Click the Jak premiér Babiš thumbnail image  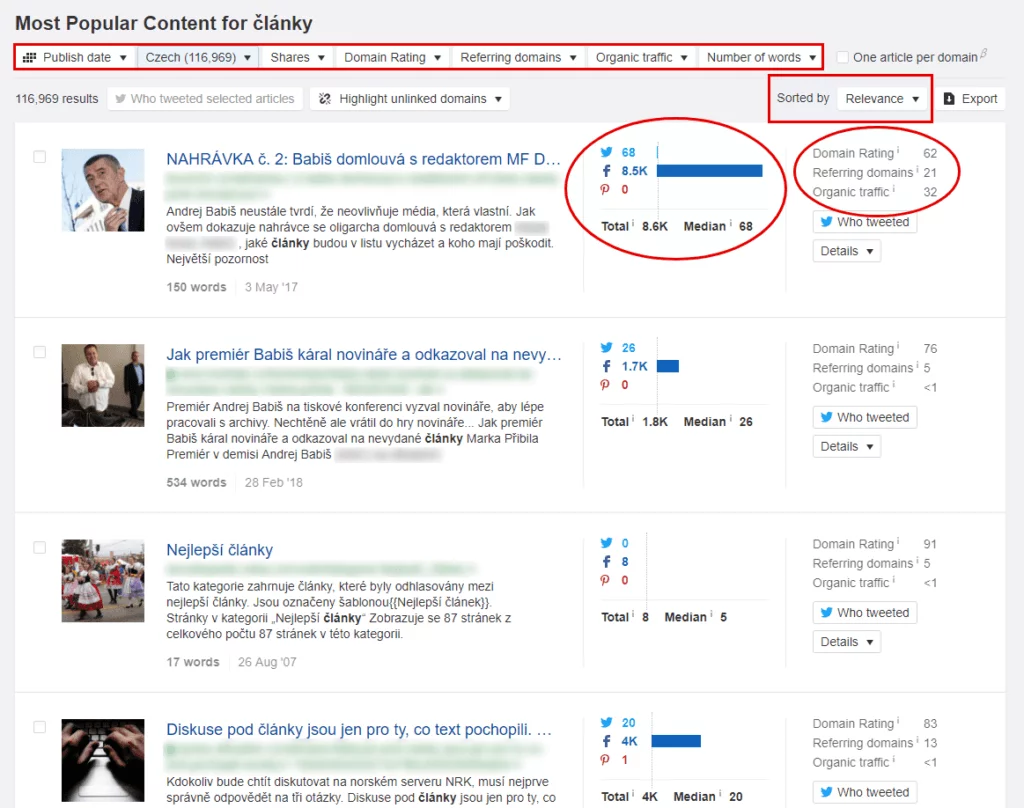(103, 385)
